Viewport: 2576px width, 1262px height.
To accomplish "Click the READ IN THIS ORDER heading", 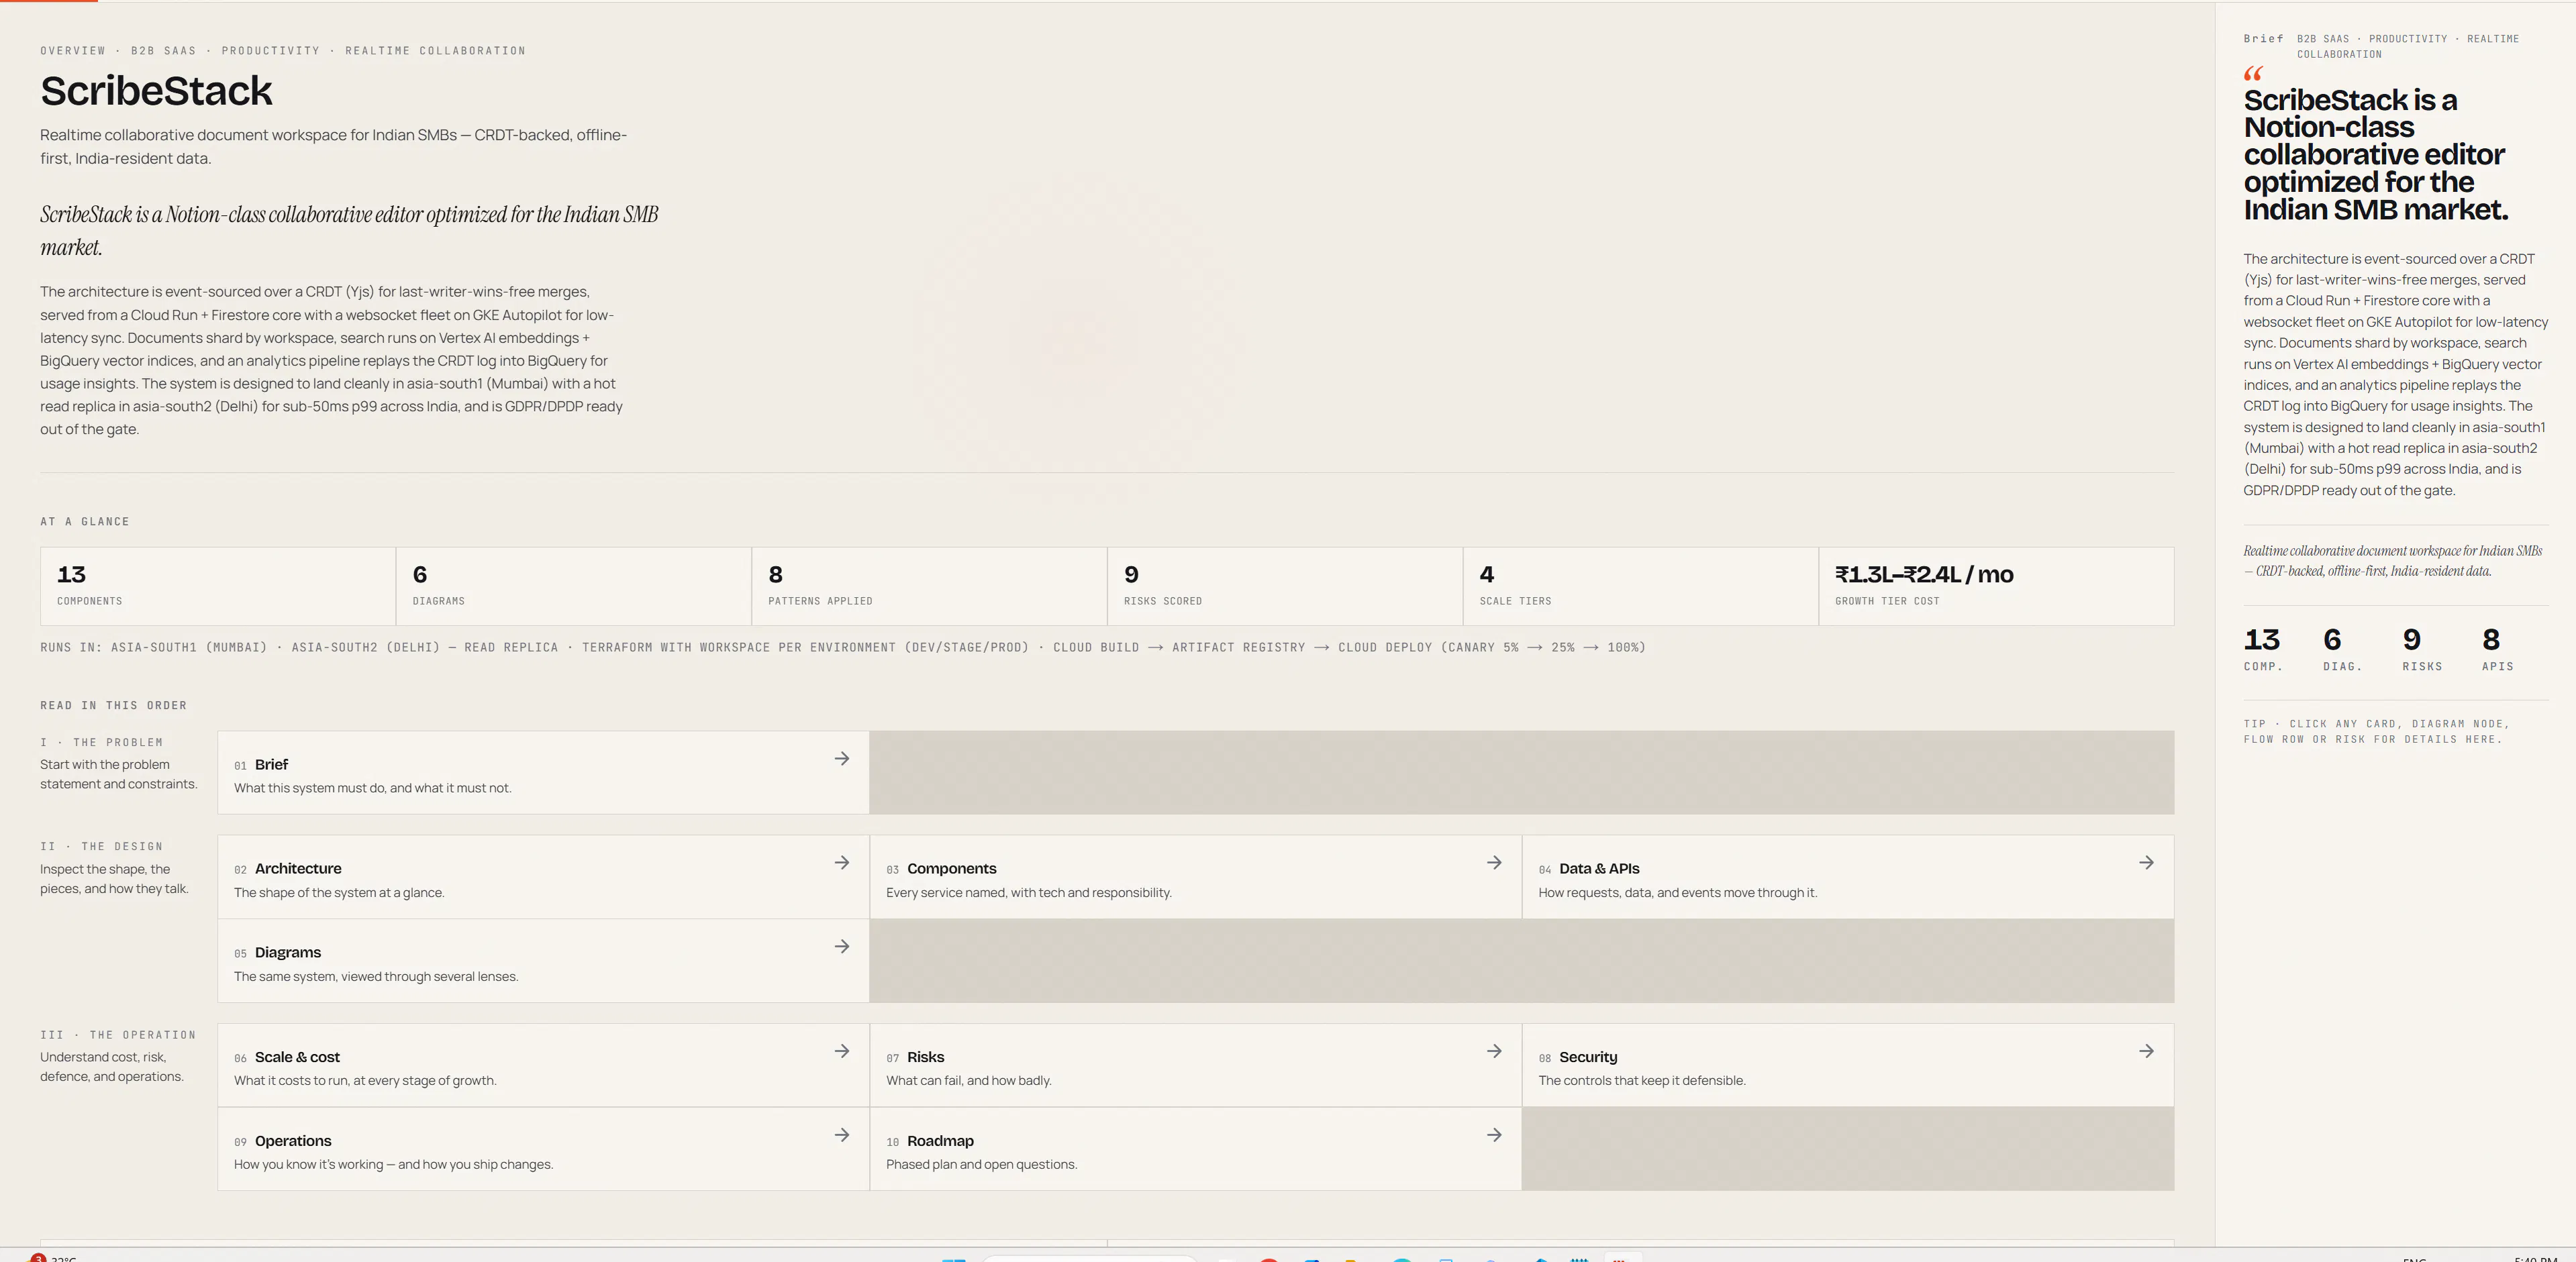I will pyautogui.click(x=113, y=706).
